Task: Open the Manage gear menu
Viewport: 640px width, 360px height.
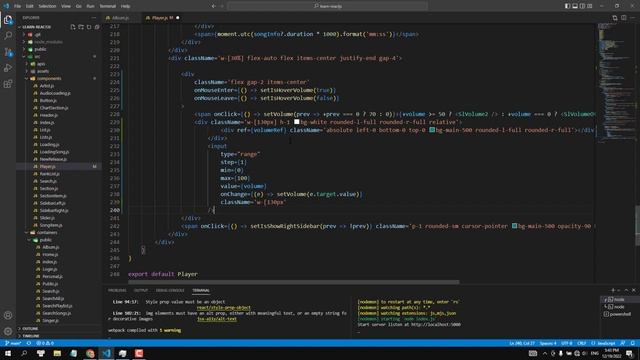Action: click(x=8, y=331)
